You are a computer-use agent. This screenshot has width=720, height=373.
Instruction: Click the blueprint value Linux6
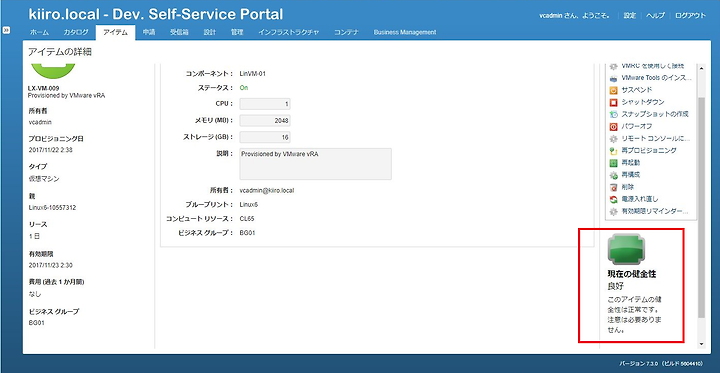pyautogui.click(x=249, y=205)
